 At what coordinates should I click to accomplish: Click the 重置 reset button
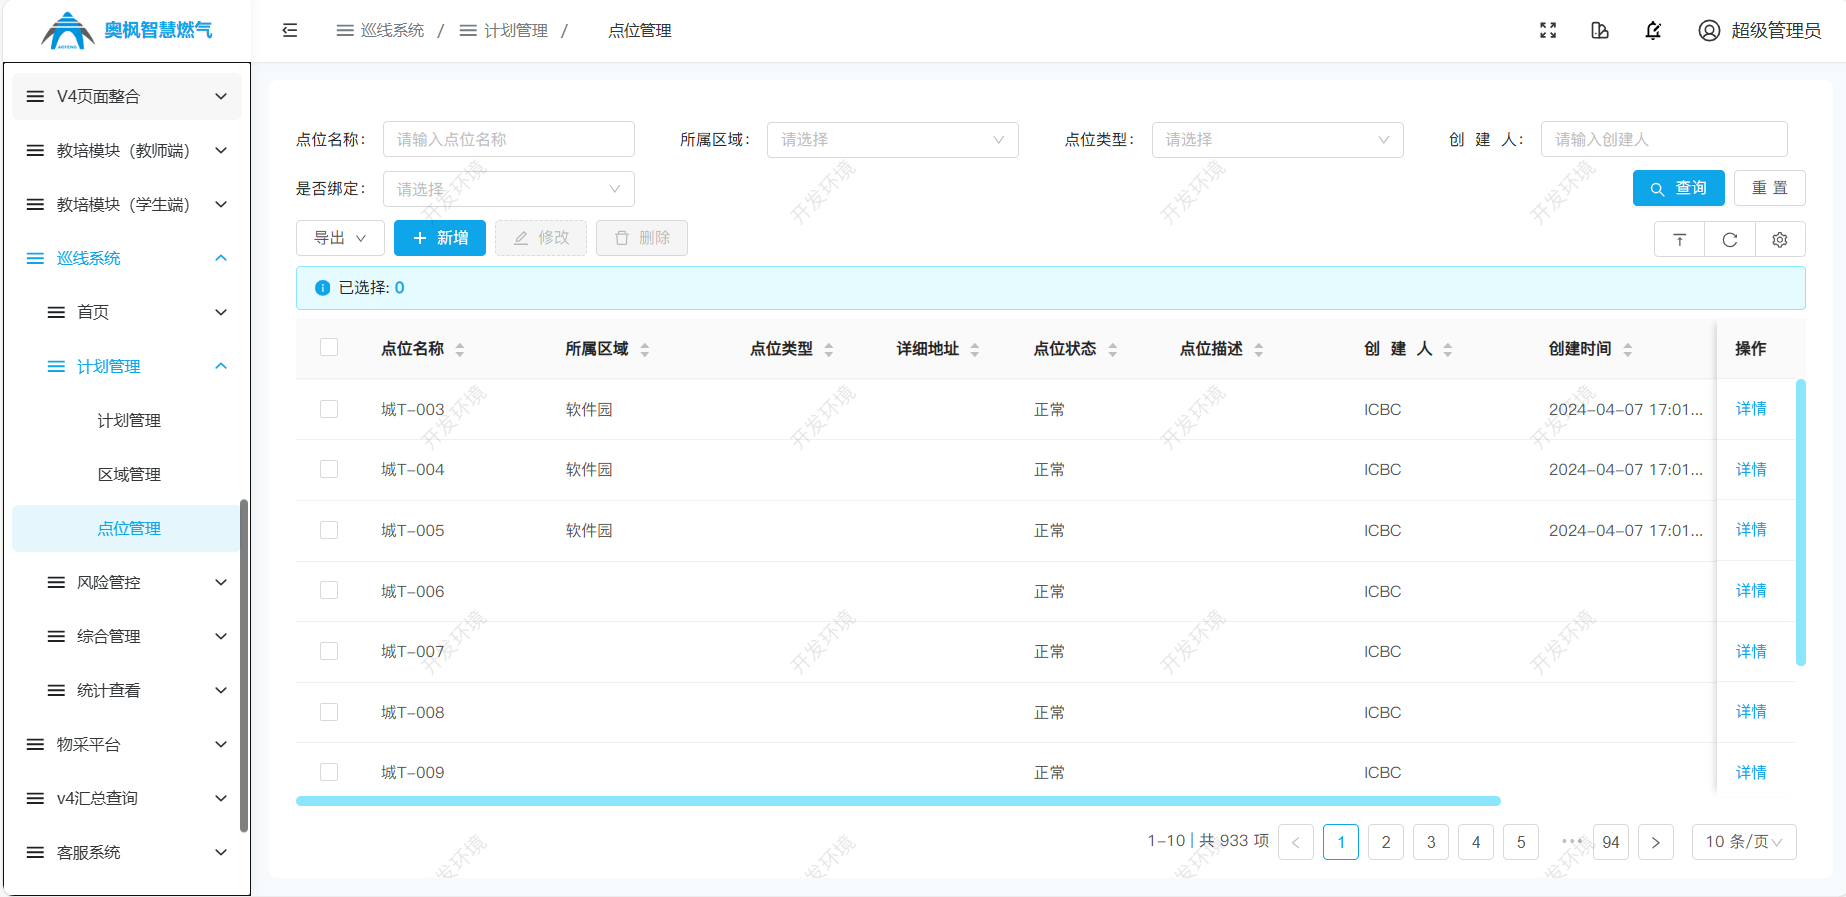coord(1769,188)
